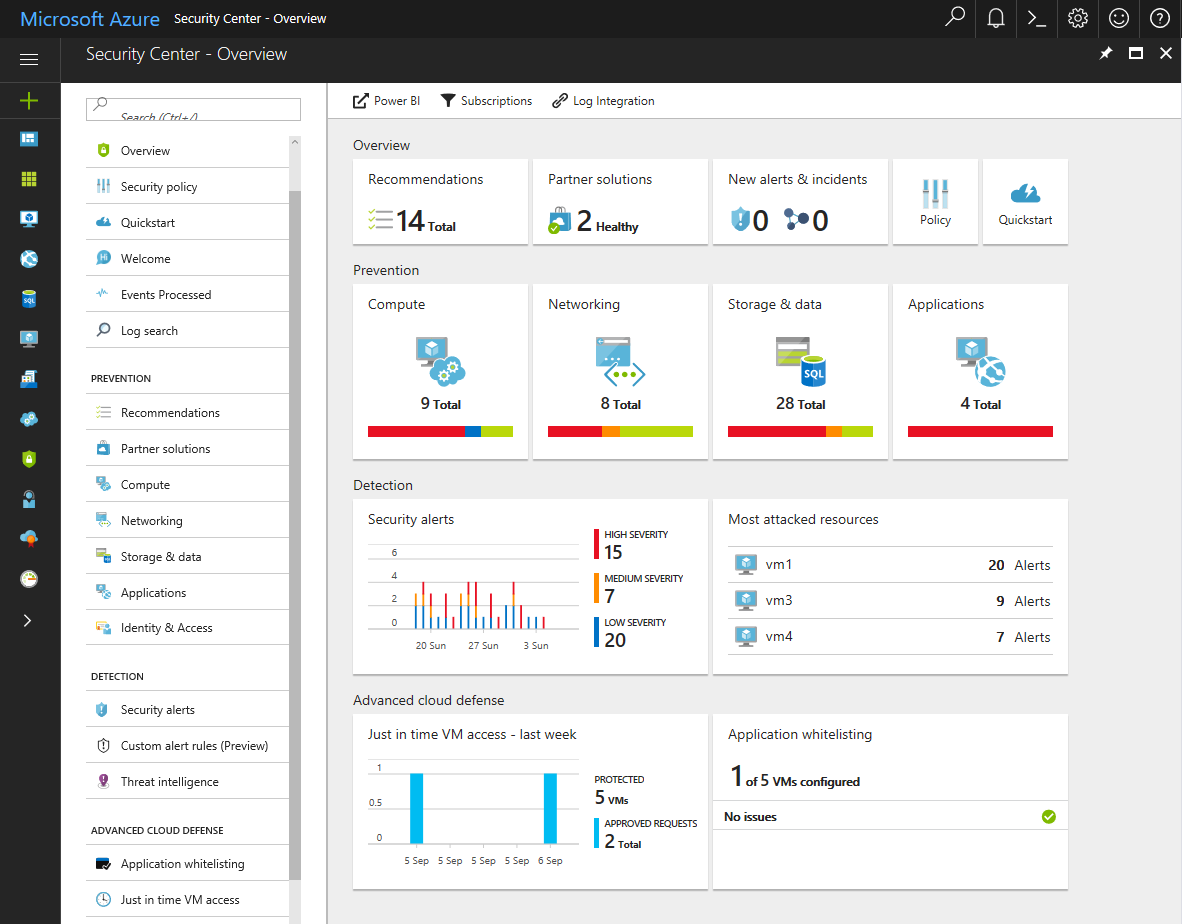Click the notifications bell icon
This screenshot has width=1182, height=924.
tap(996, 18)
